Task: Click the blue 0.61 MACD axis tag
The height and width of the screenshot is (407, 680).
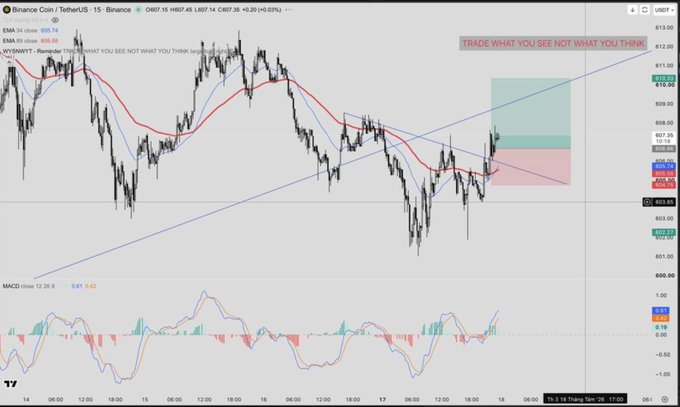Action: coord(661,311)
